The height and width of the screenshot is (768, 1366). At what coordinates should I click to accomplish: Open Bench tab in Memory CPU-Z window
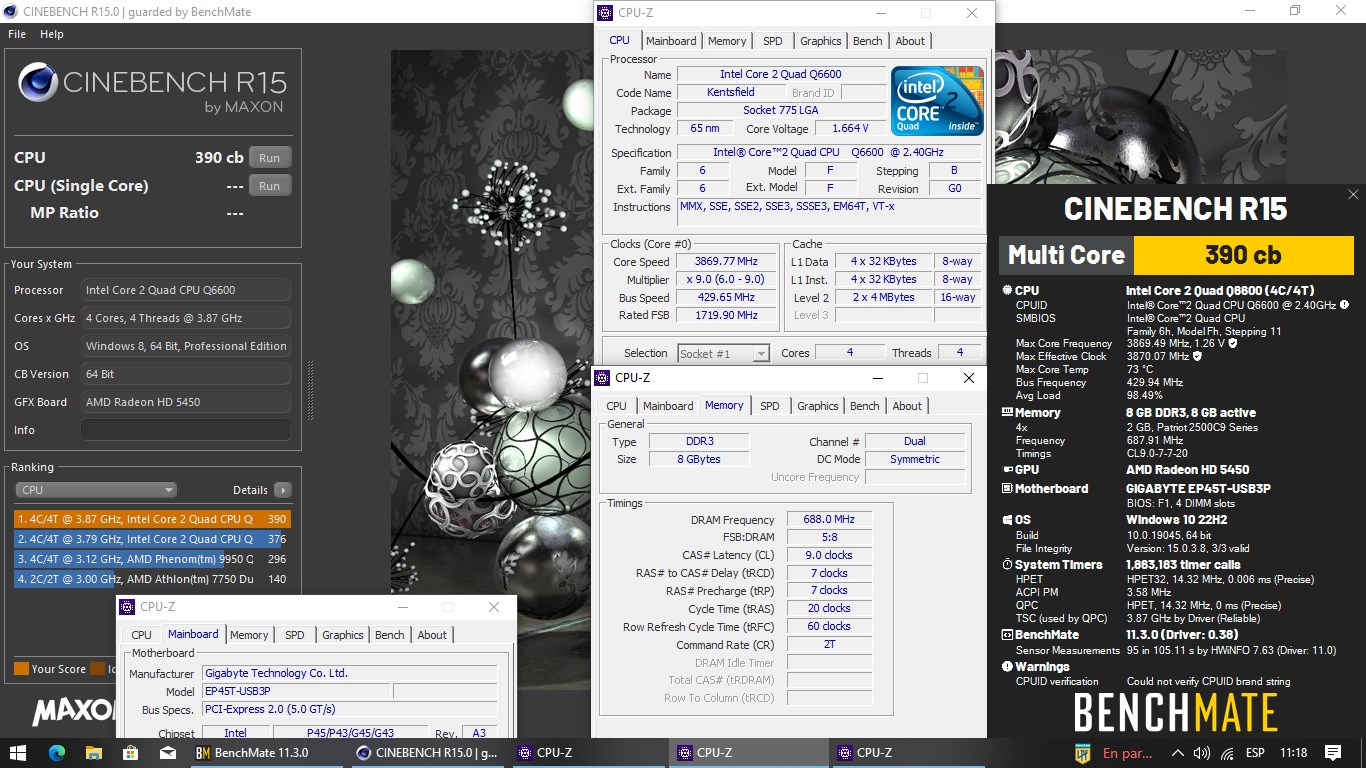(x=864, y=406)
